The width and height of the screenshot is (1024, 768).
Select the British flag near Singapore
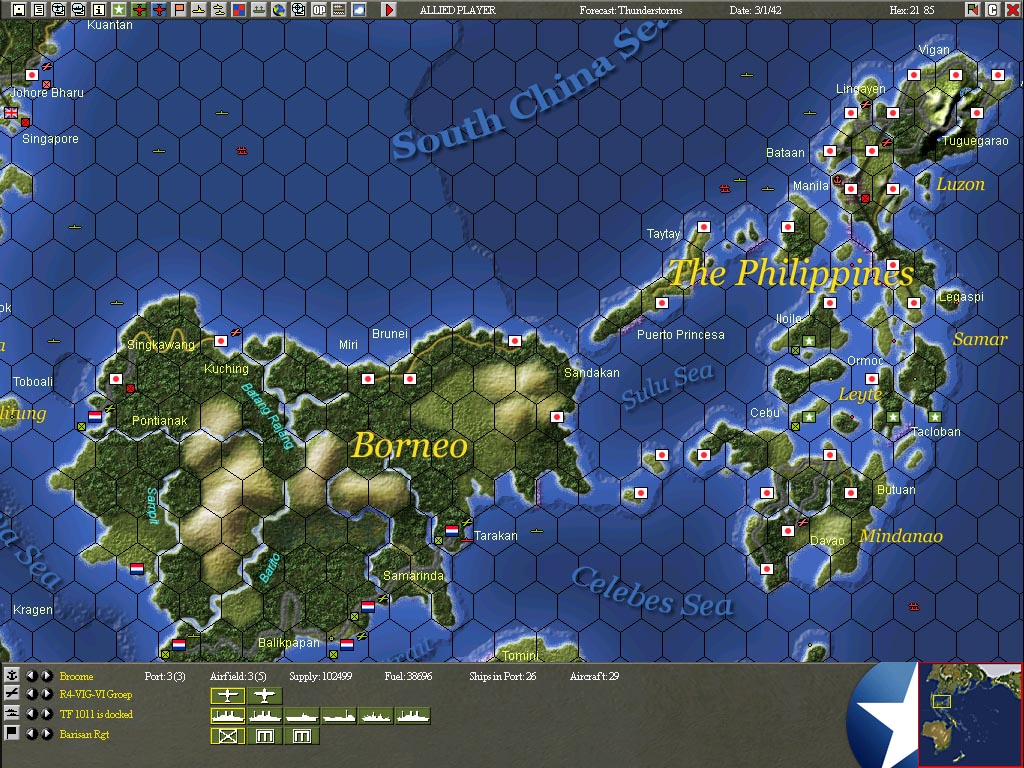[11, 112]
